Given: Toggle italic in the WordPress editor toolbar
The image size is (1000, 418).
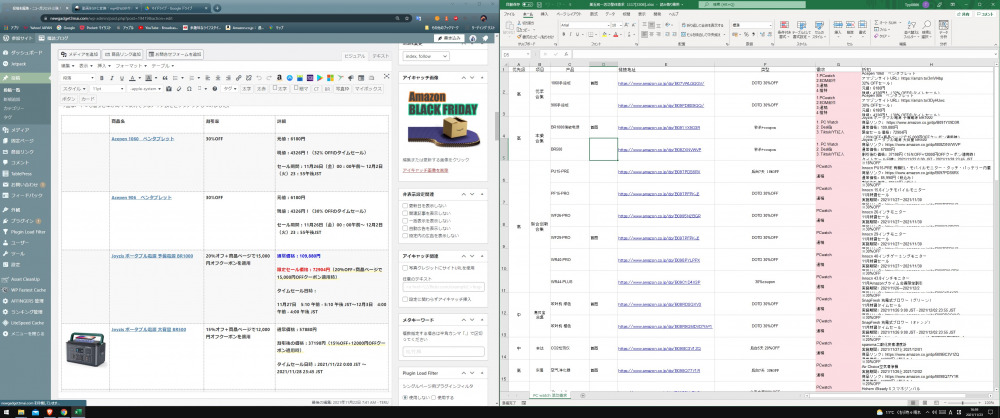Looking at the screenshot, I should point(112,78).
